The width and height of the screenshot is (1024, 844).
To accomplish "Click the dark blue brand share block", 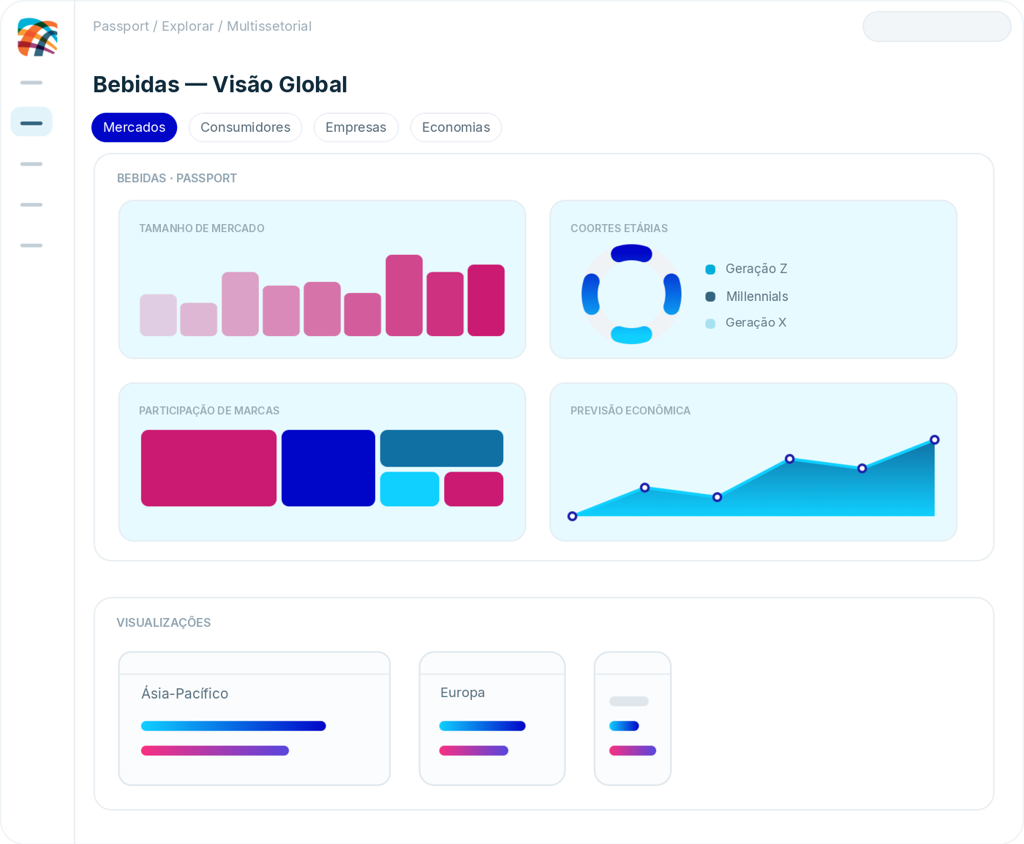I will pos(328,468).
